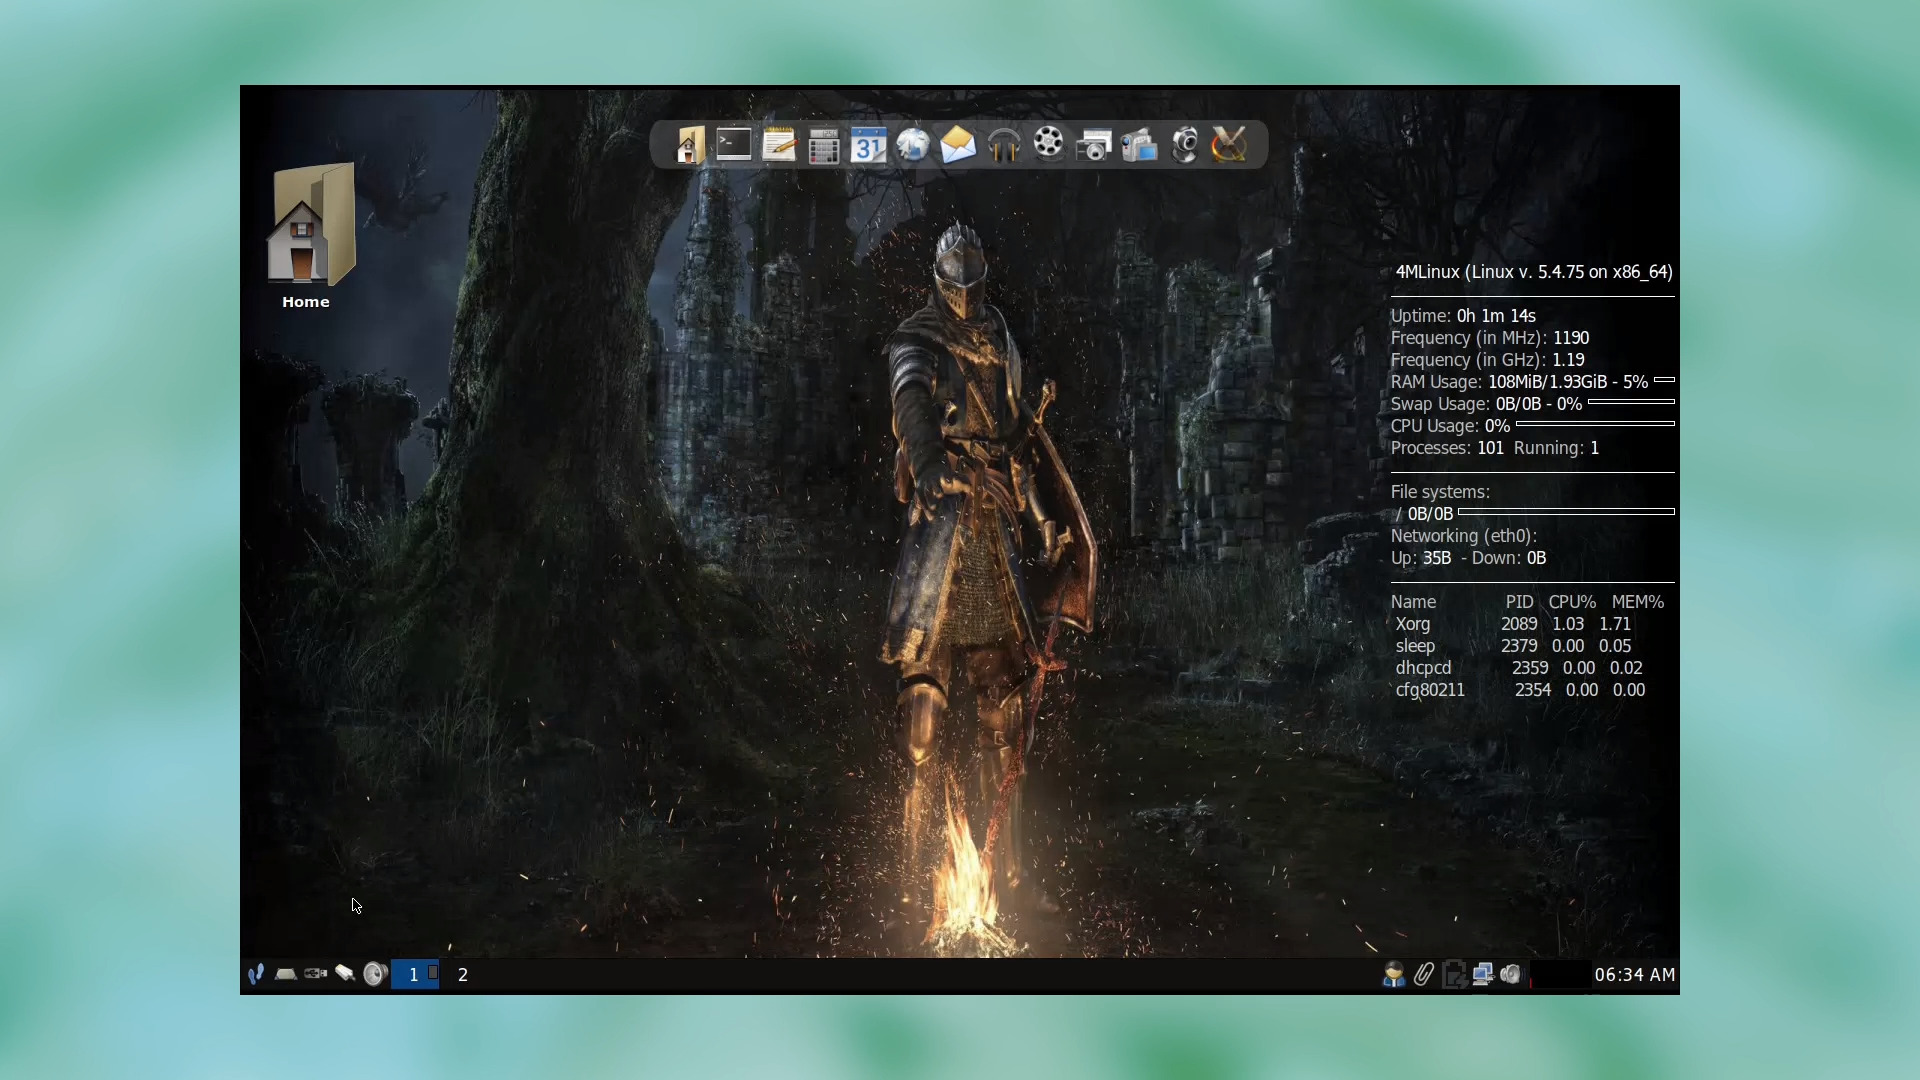Open the clipboard paperclip icon in system tray
This screenshot has width=1920, height=1080.
pyautogui.click(x=1424, y=974)
